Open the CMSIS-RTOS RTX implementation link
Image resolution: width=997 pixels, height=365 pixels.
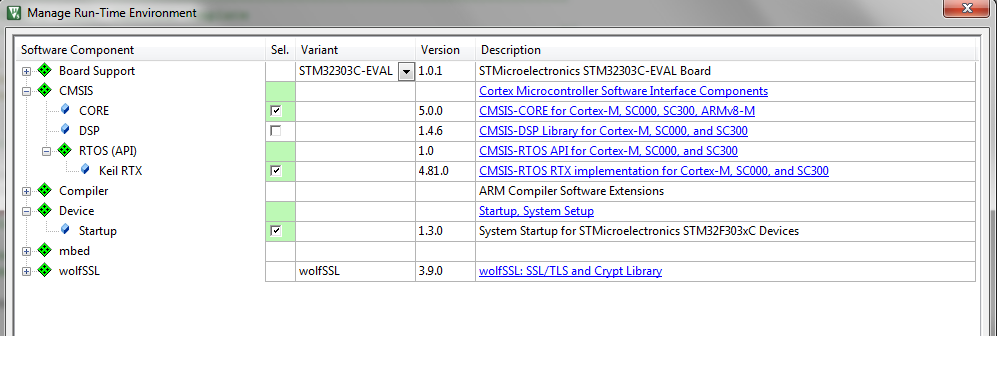point(654,171)
